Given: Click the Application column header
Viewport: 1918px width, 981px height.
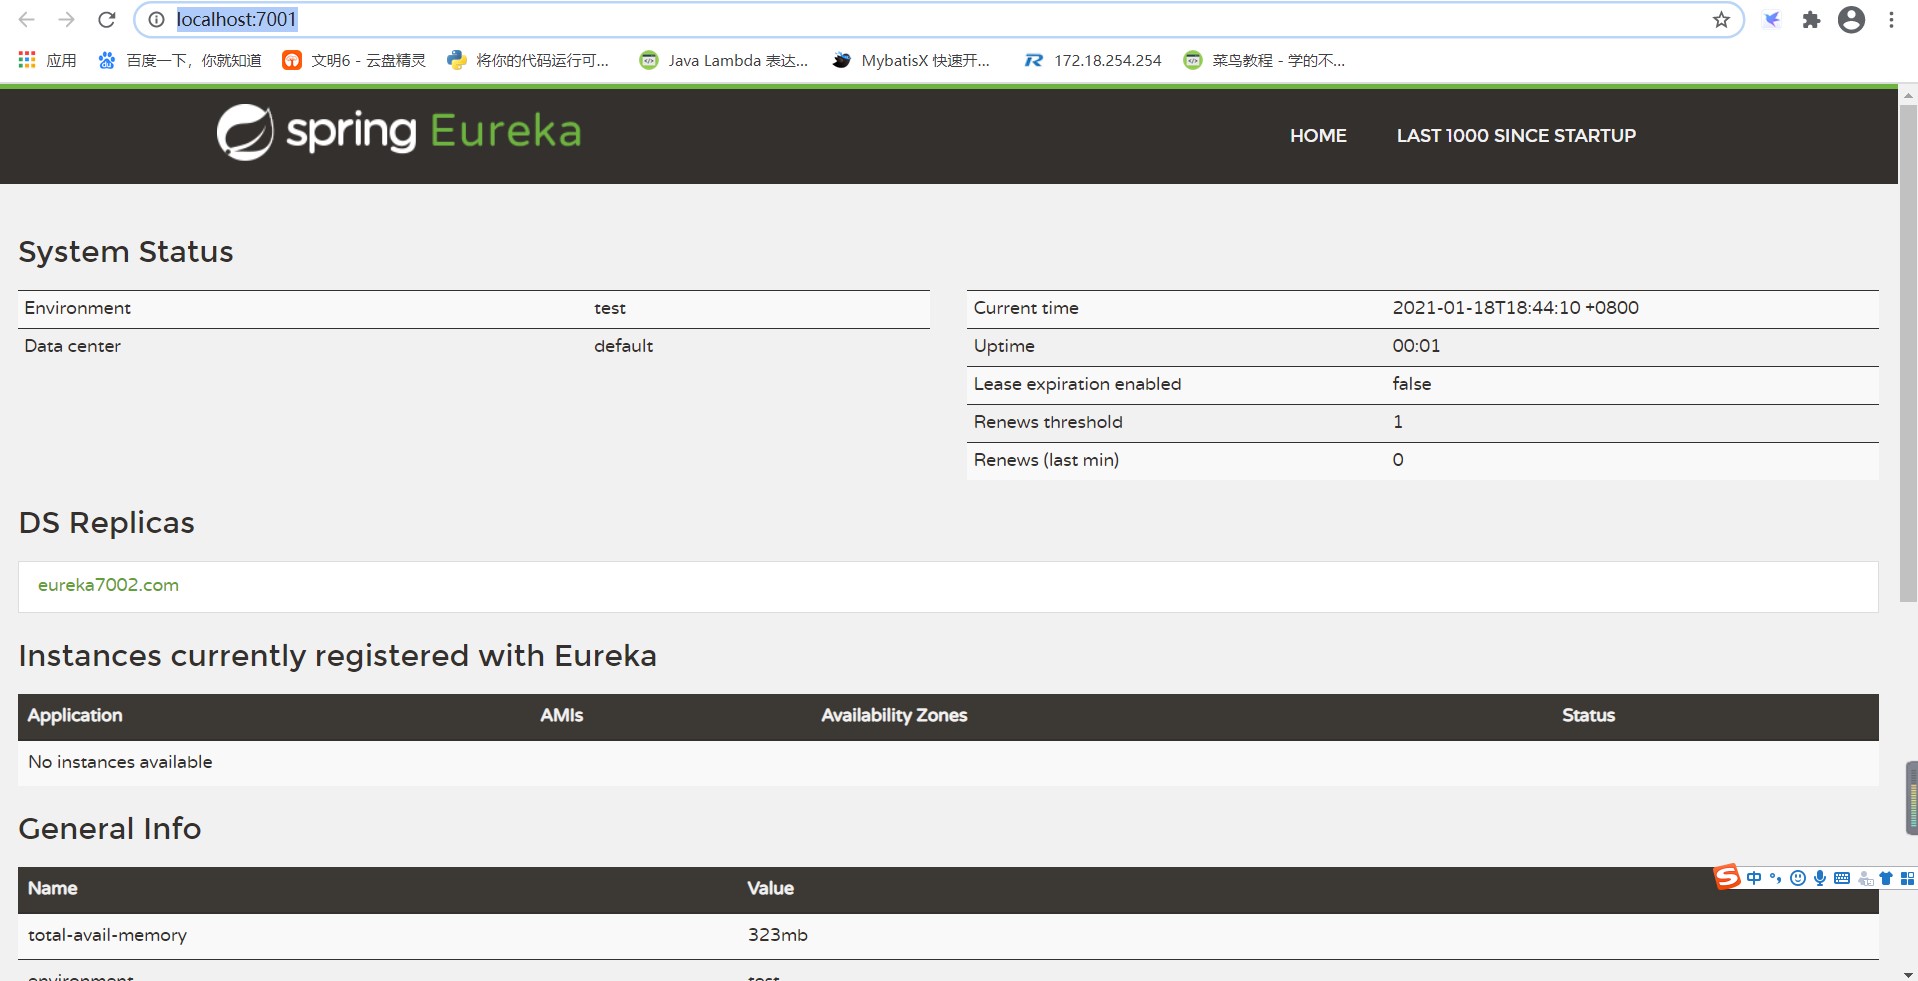Looking at the screenshot, I should click(x=75, y=715).
